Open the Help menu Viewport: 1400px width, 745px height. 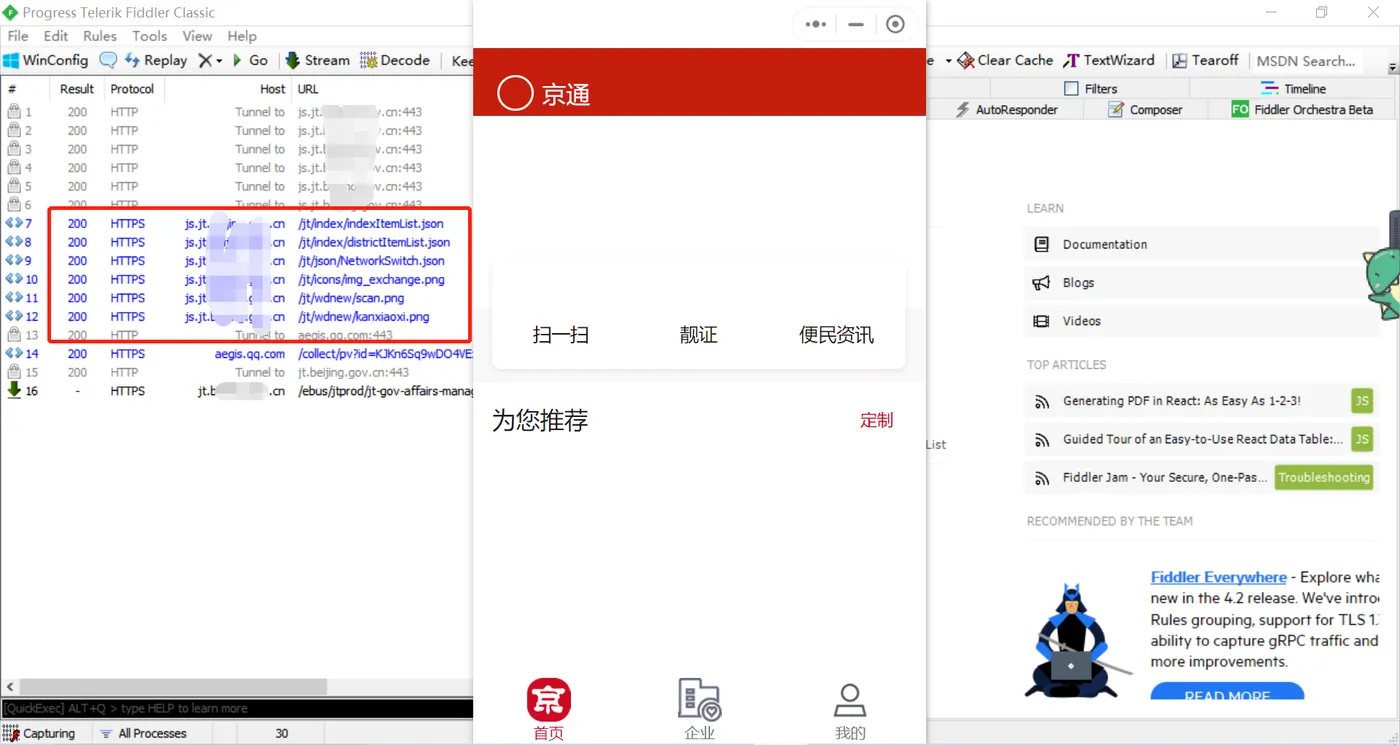[x=242, y=36]
